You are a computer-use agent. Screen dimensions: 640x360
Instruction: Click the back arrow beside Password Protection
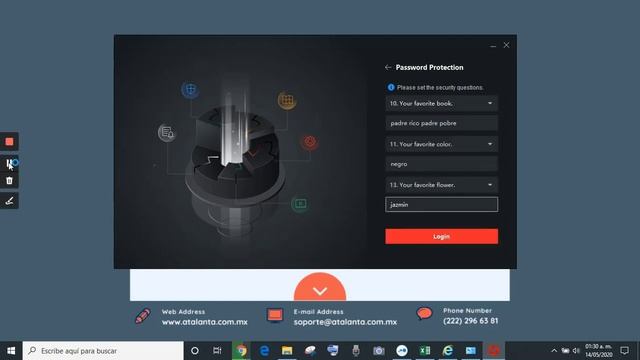coord(388,67)
